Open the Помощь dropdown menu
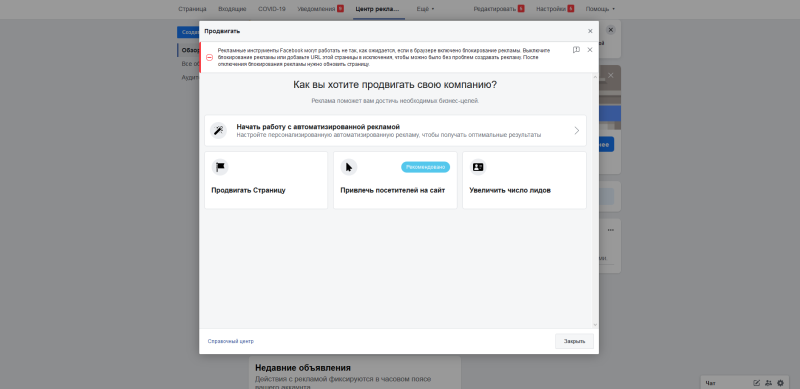 tap(600, 9)
